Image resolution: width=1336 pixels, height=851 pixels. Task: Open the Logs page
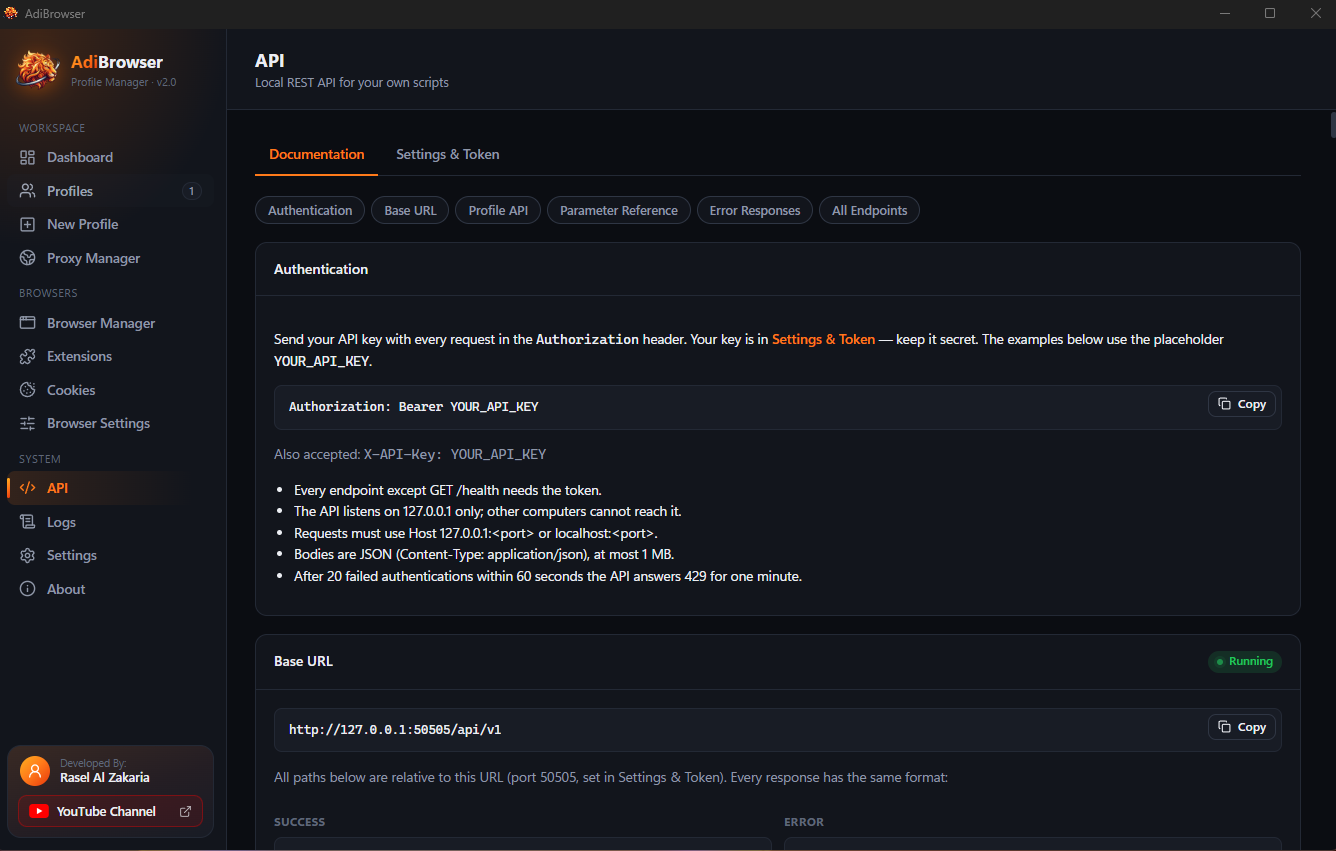click(x=110, y=522)
